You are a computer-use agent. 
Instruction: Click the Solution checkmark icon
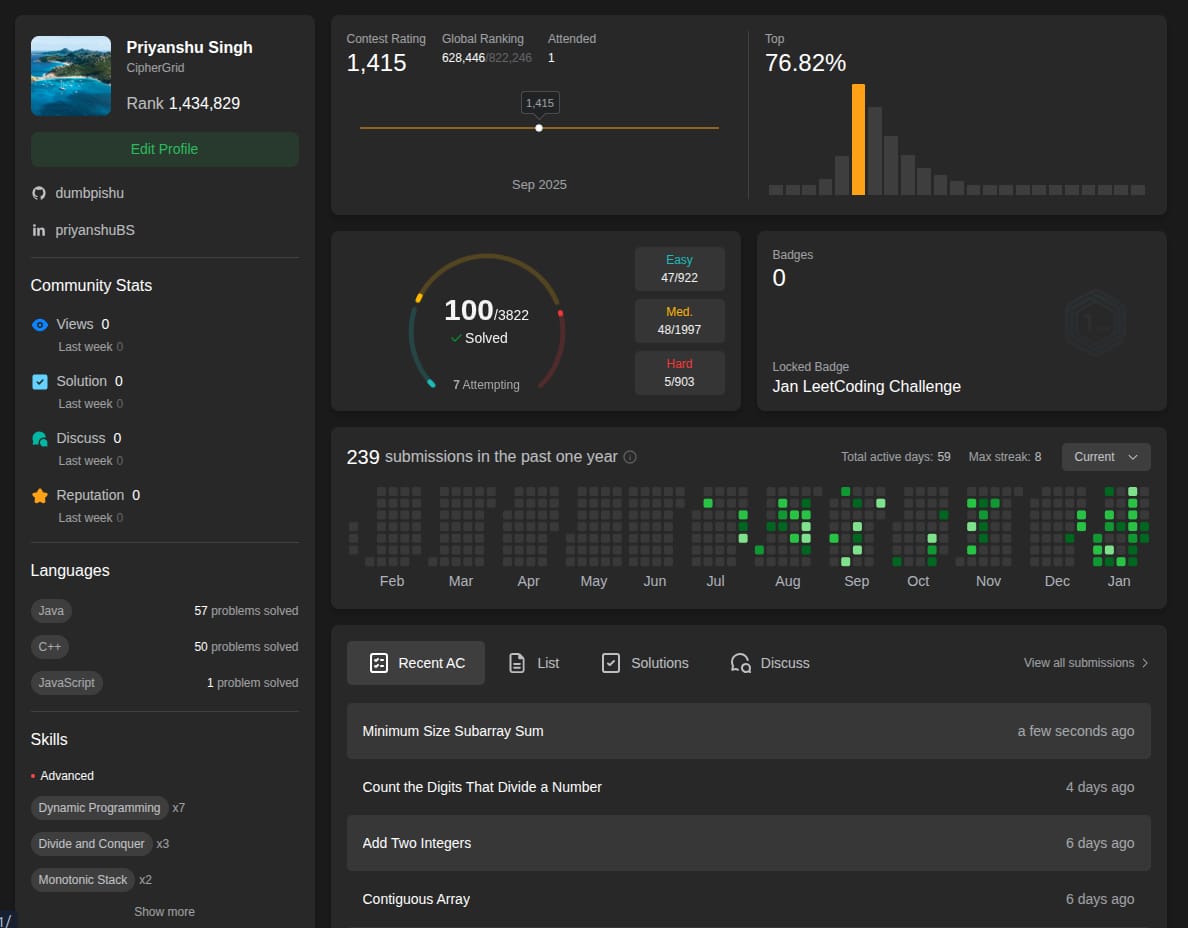pos(40,382)
